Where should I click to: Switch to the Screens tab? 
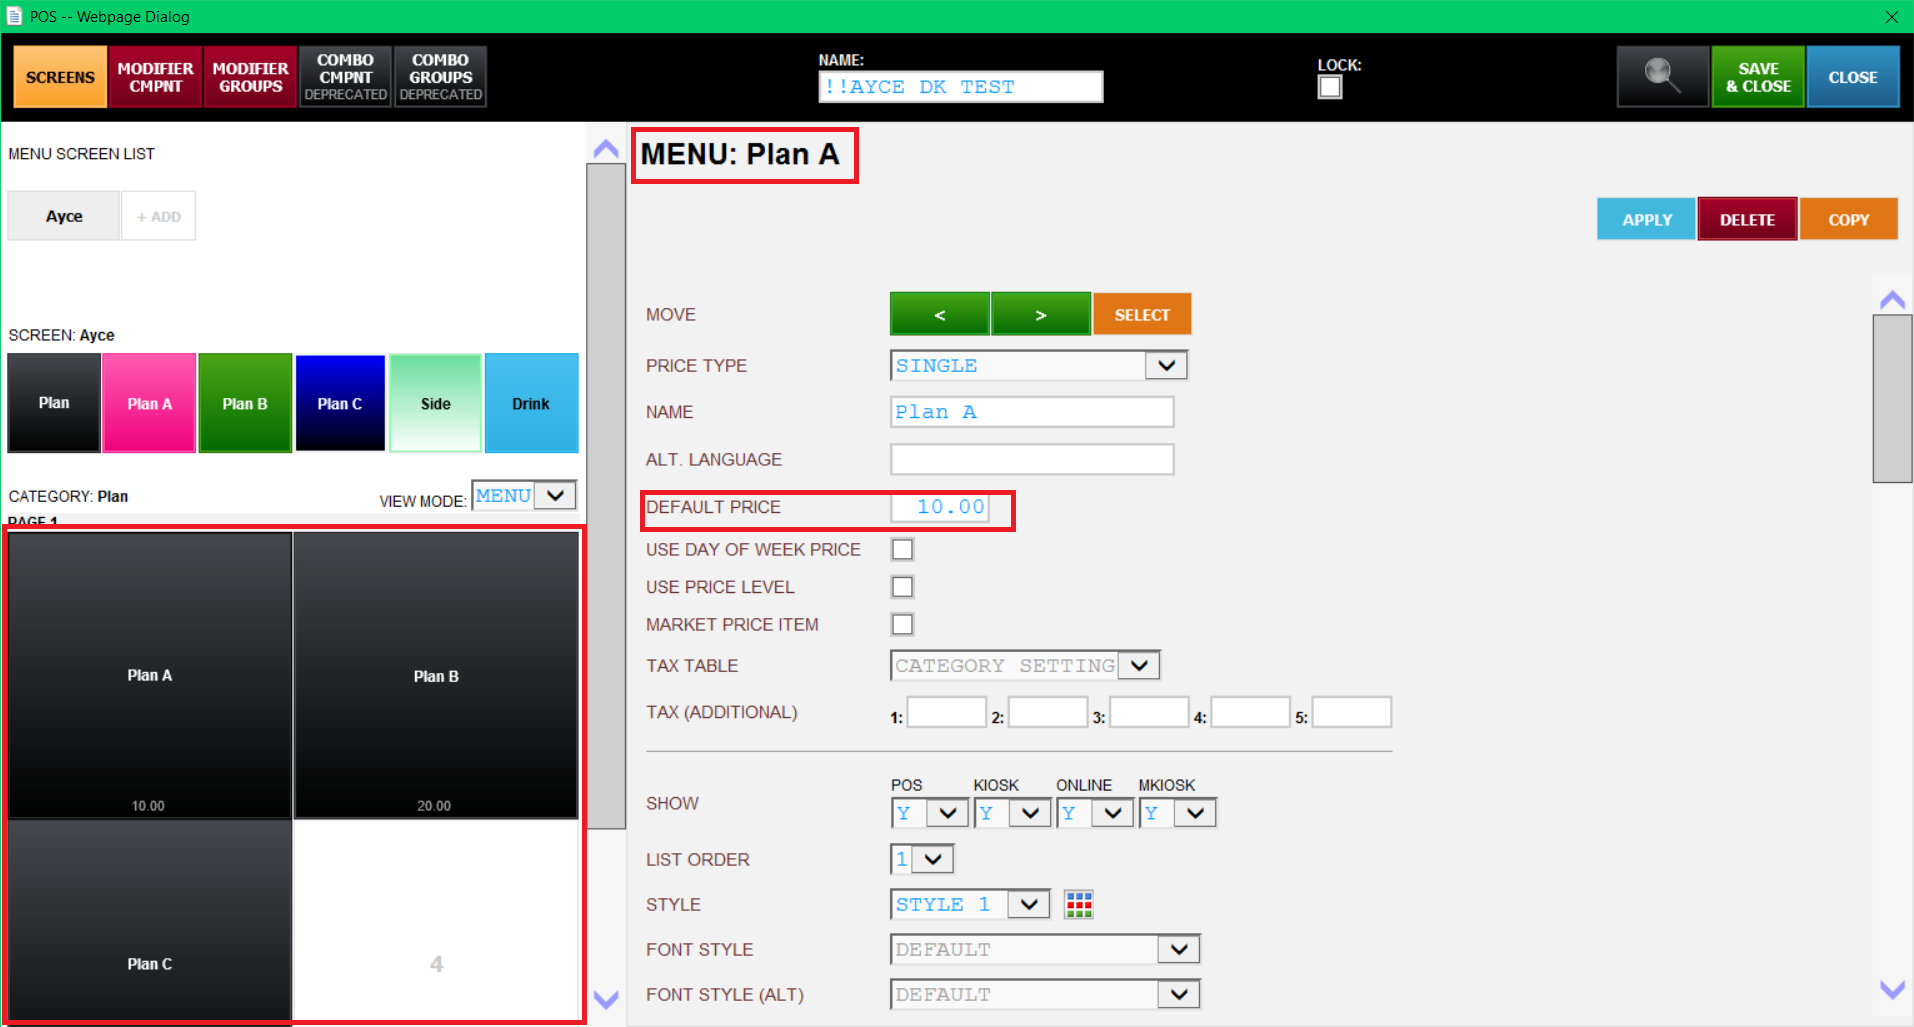click(x=60, y=77)
